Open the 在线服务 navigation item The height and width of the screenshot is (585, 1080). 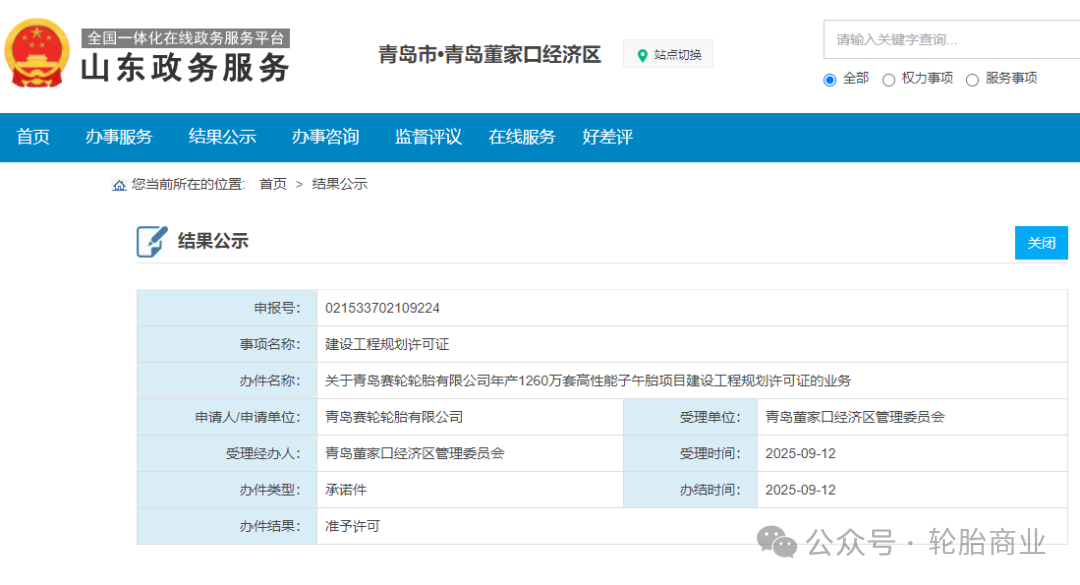[x=521, y=137]
